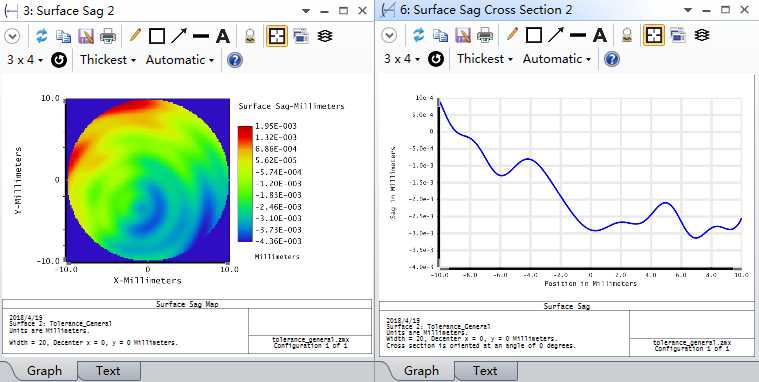
Task: Open help in Cross Section 2 window
Action: [x=611, y=59]
